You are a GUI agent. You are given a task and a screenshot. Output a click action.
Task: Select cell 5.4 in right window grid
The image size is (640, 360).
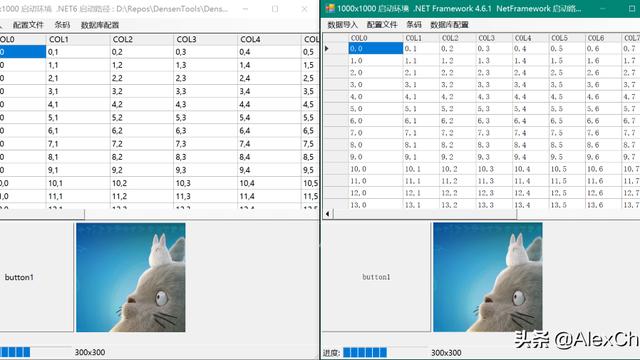(x=531, y=109)
